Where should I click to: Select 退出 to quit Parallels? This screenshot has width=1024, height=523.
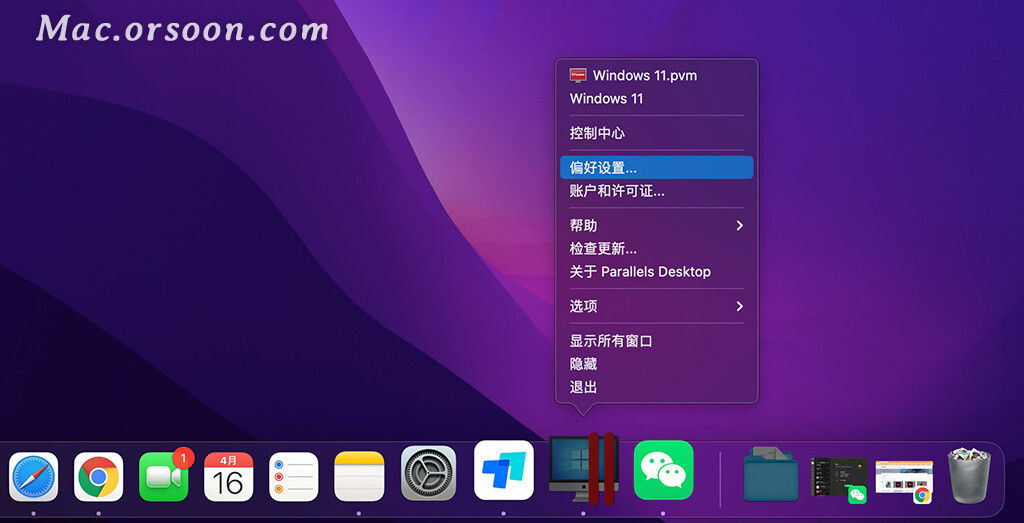(656, 387)
